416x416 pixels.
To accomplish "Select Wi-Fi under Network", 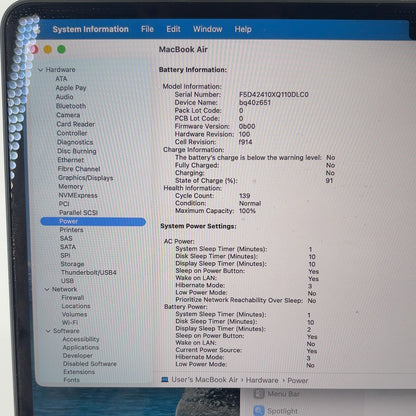I will coord(70,323).
